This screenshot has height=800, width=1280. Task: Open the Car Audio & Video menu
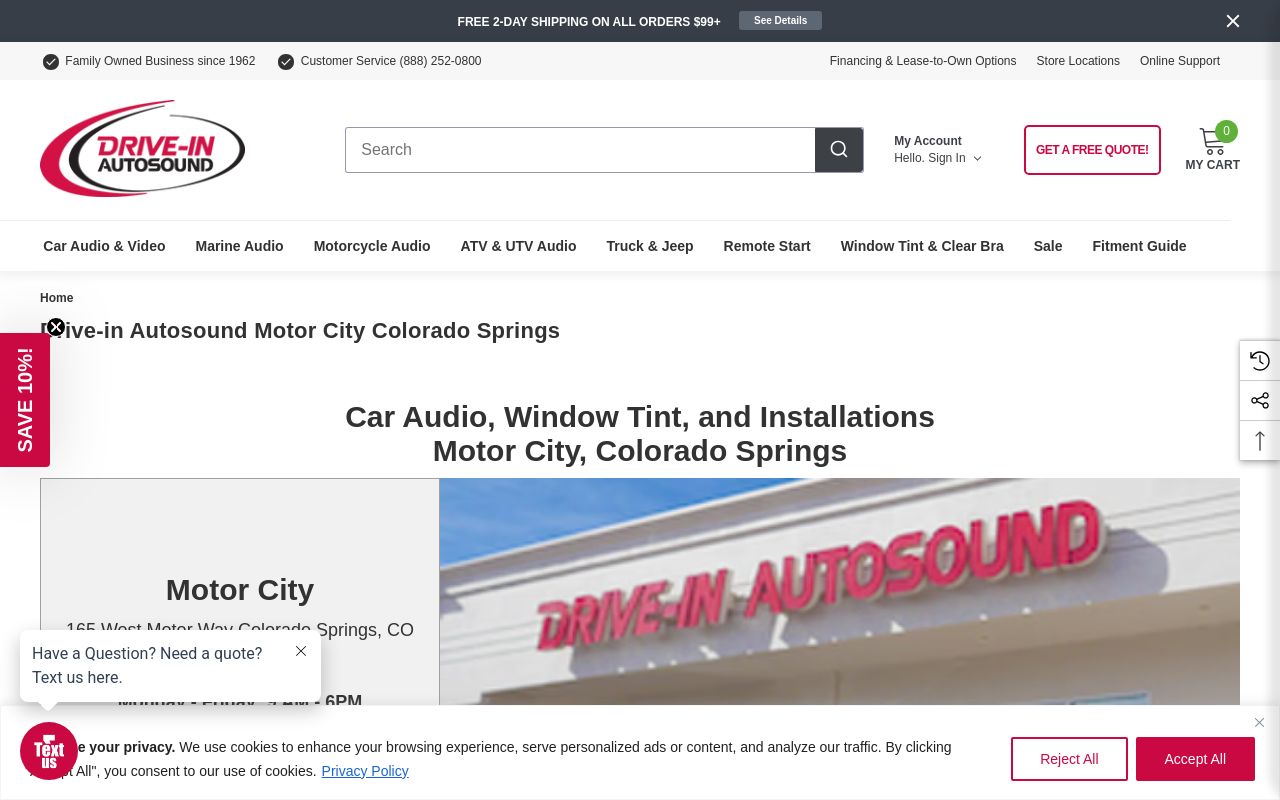pos(104,246)
